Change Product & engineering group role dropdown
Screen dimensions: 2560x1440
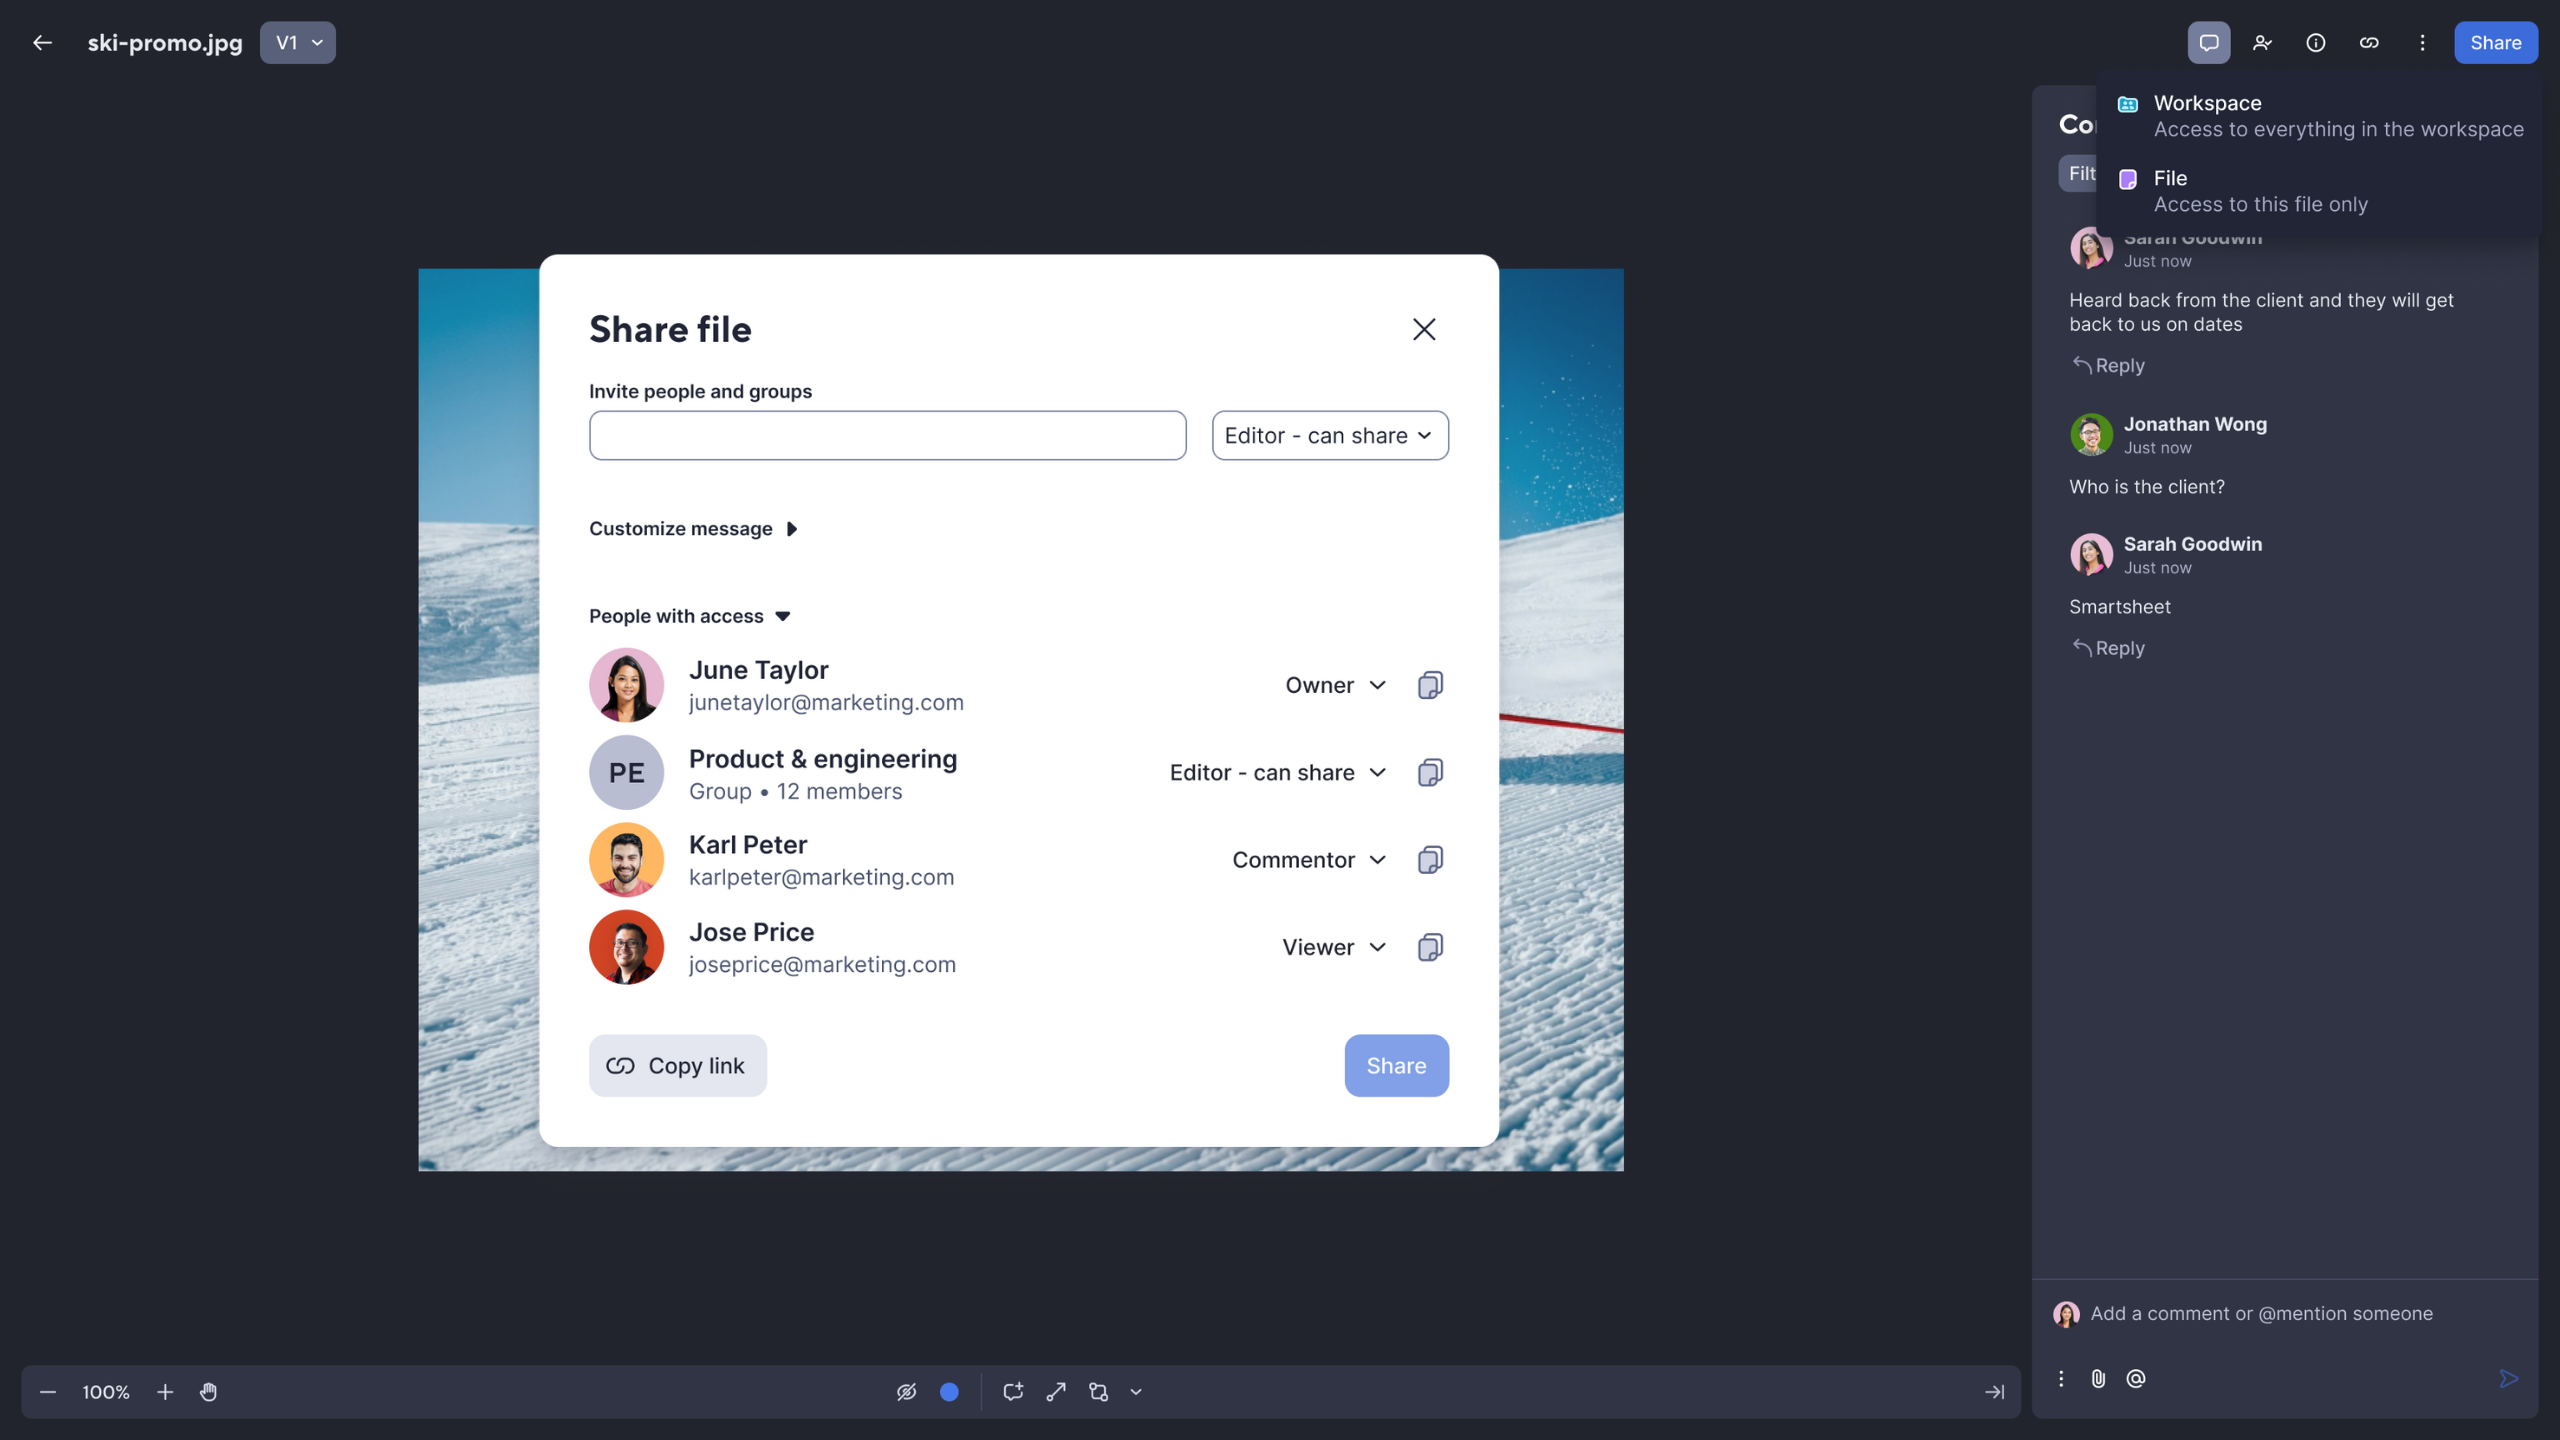pos(1278,773)
